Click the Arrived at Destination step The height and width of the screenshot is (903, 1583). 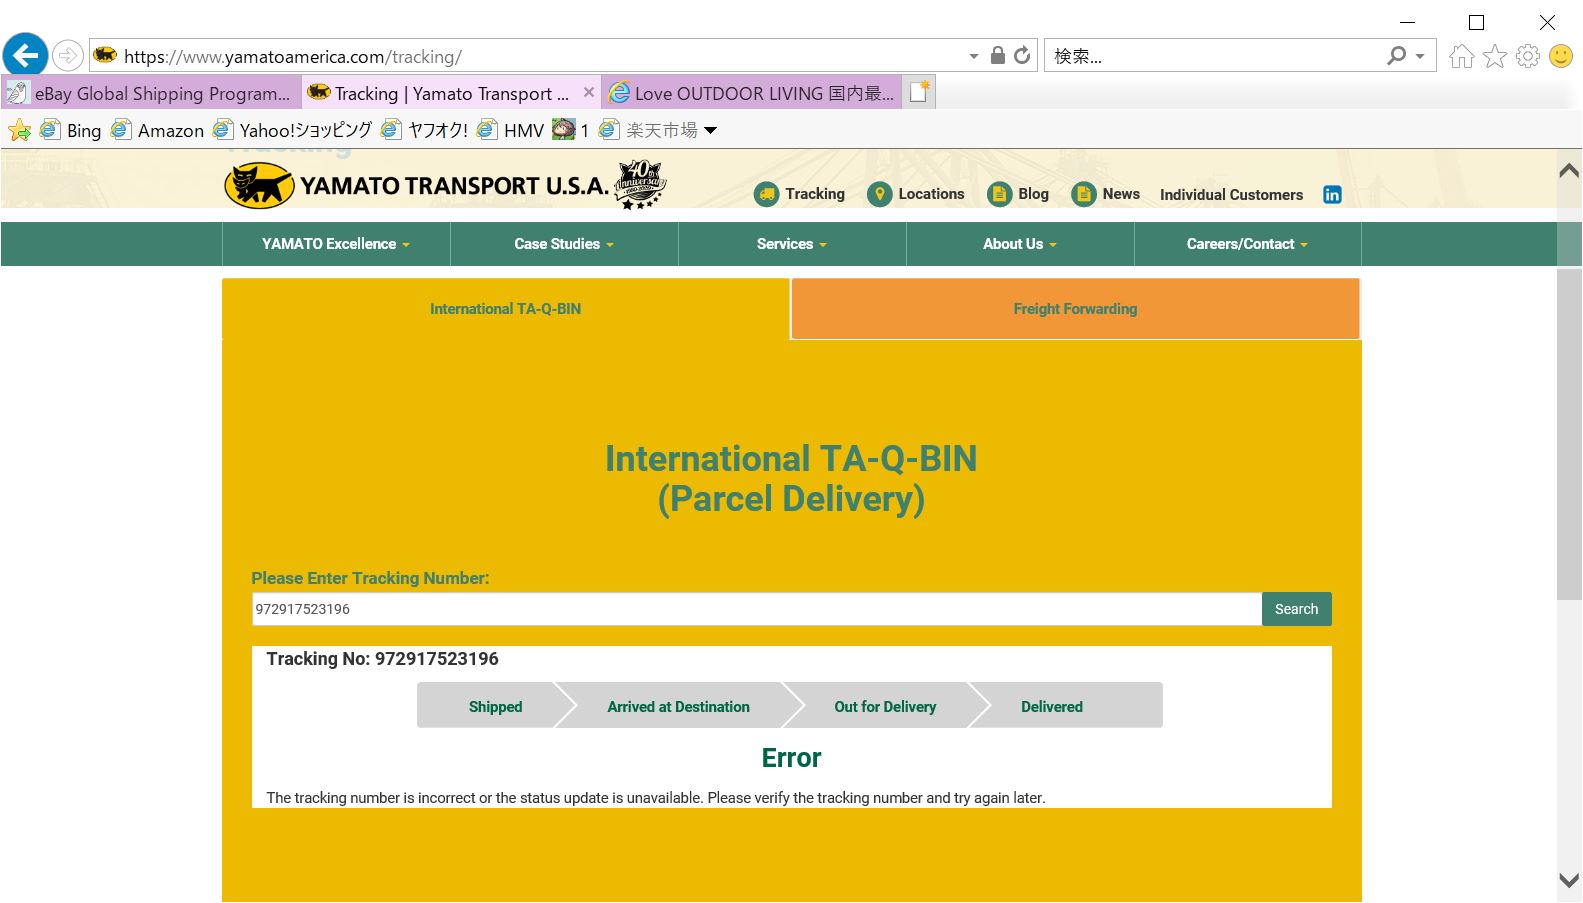pos(678,706)
